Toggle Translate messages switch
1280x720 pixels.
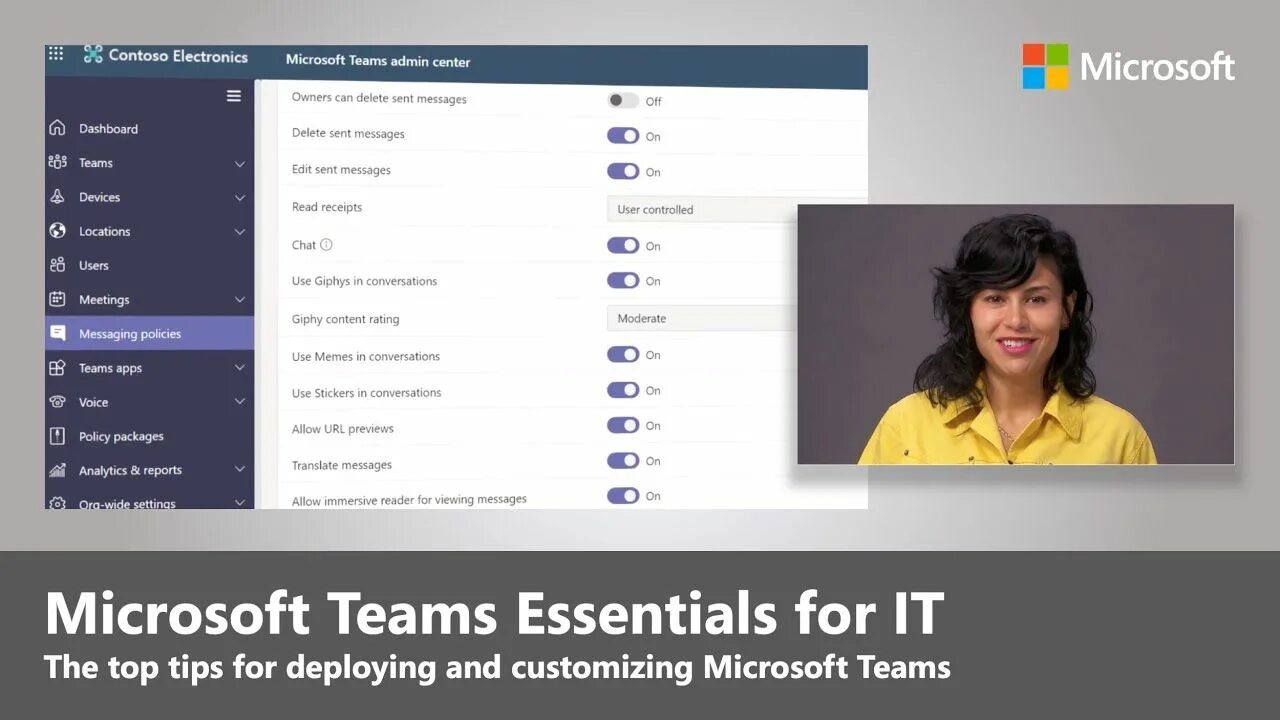coord(623,460)
